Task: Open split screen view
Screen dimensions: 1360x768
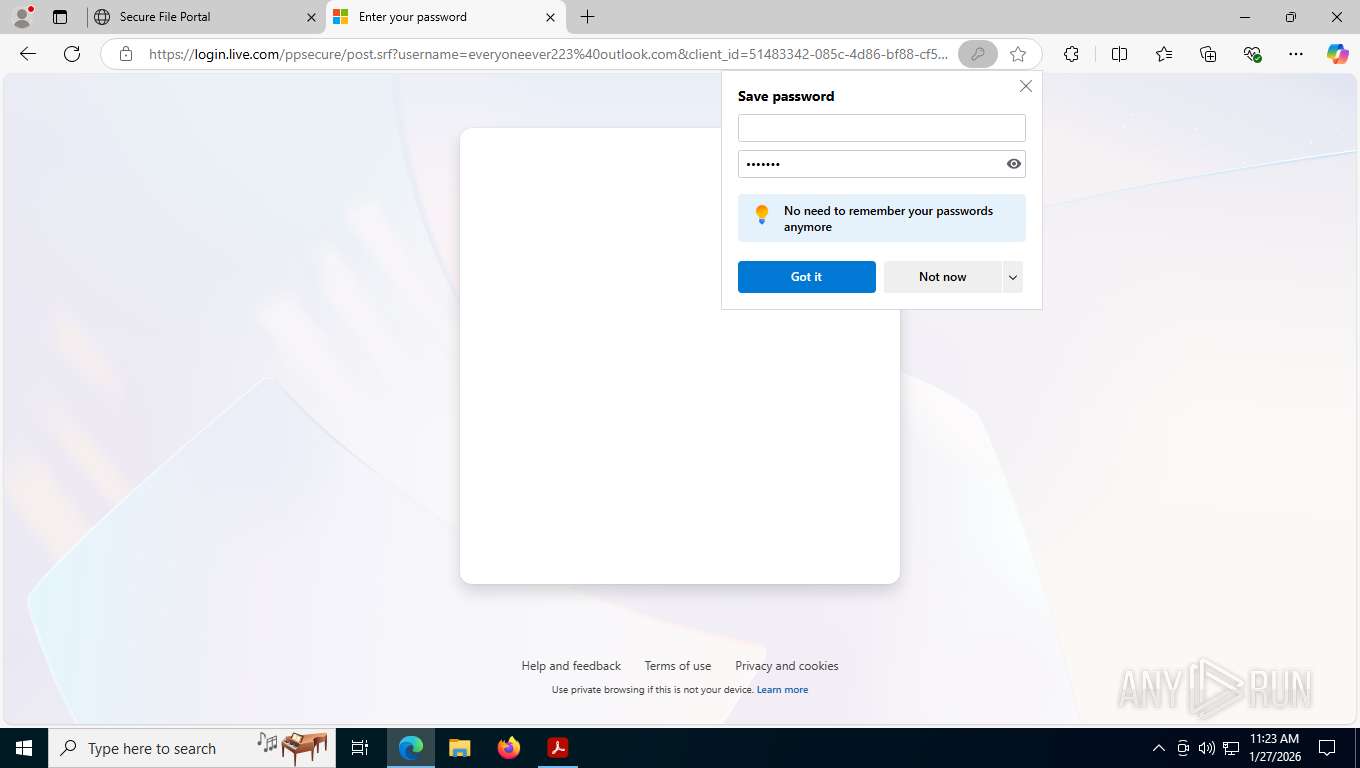Action: point(1120,54)
